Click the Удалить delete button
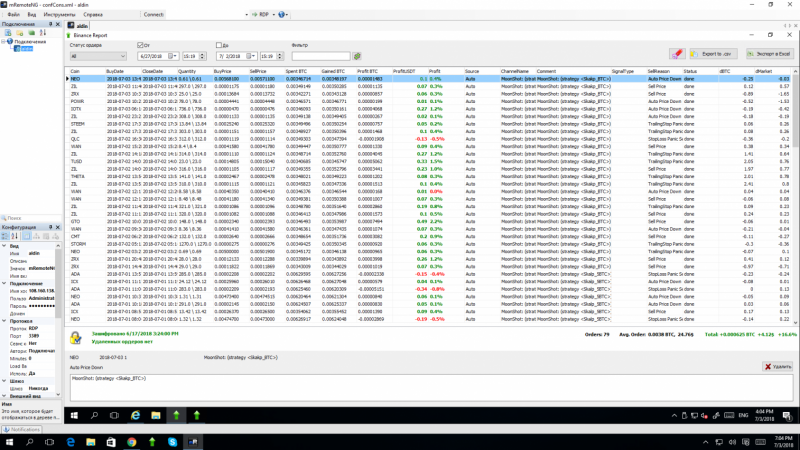This screenshot has width=800, height=450. coord(778,366)
